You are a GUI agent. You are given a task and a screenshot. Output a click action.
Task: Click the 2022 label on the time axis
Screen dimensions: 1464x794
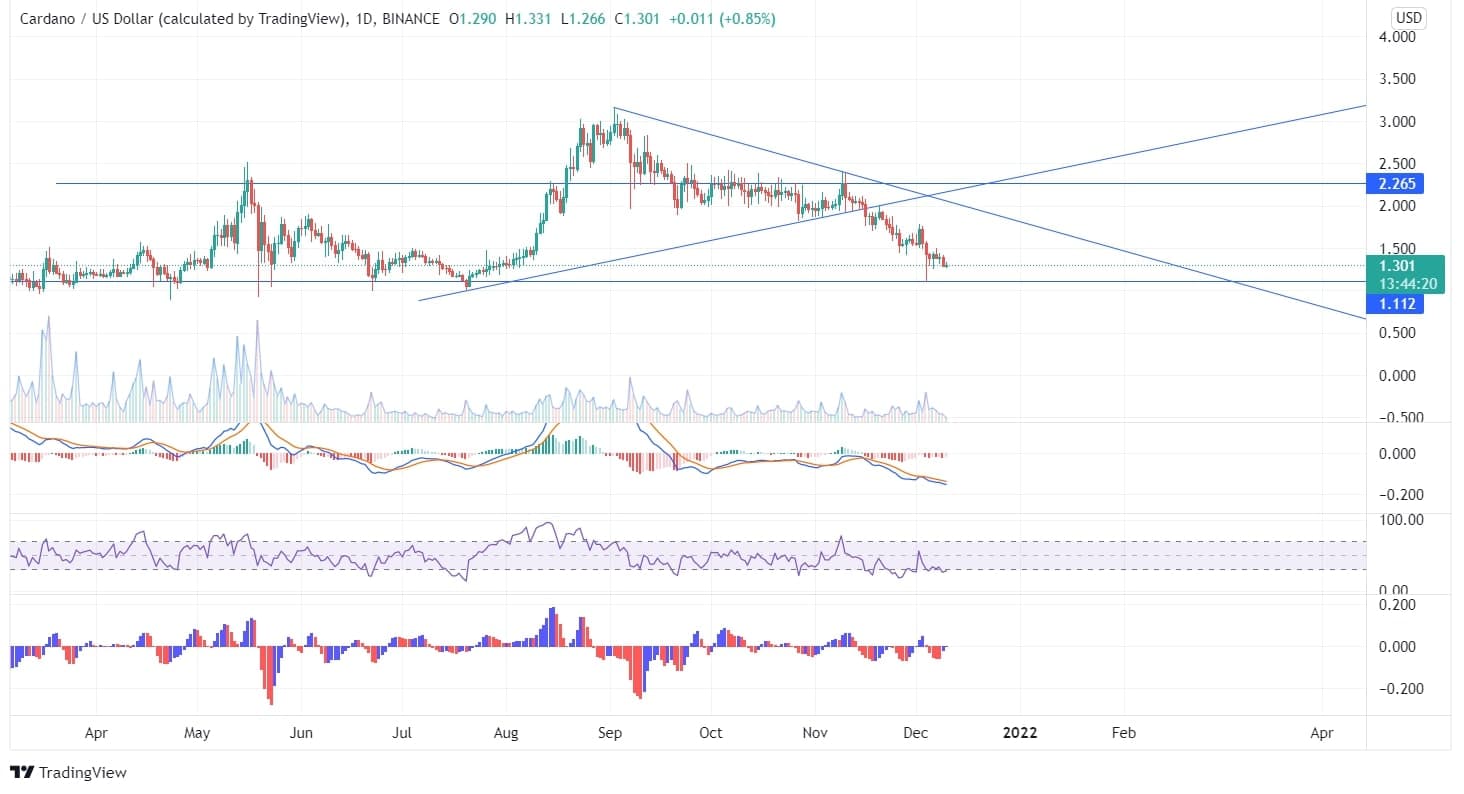1019,733
